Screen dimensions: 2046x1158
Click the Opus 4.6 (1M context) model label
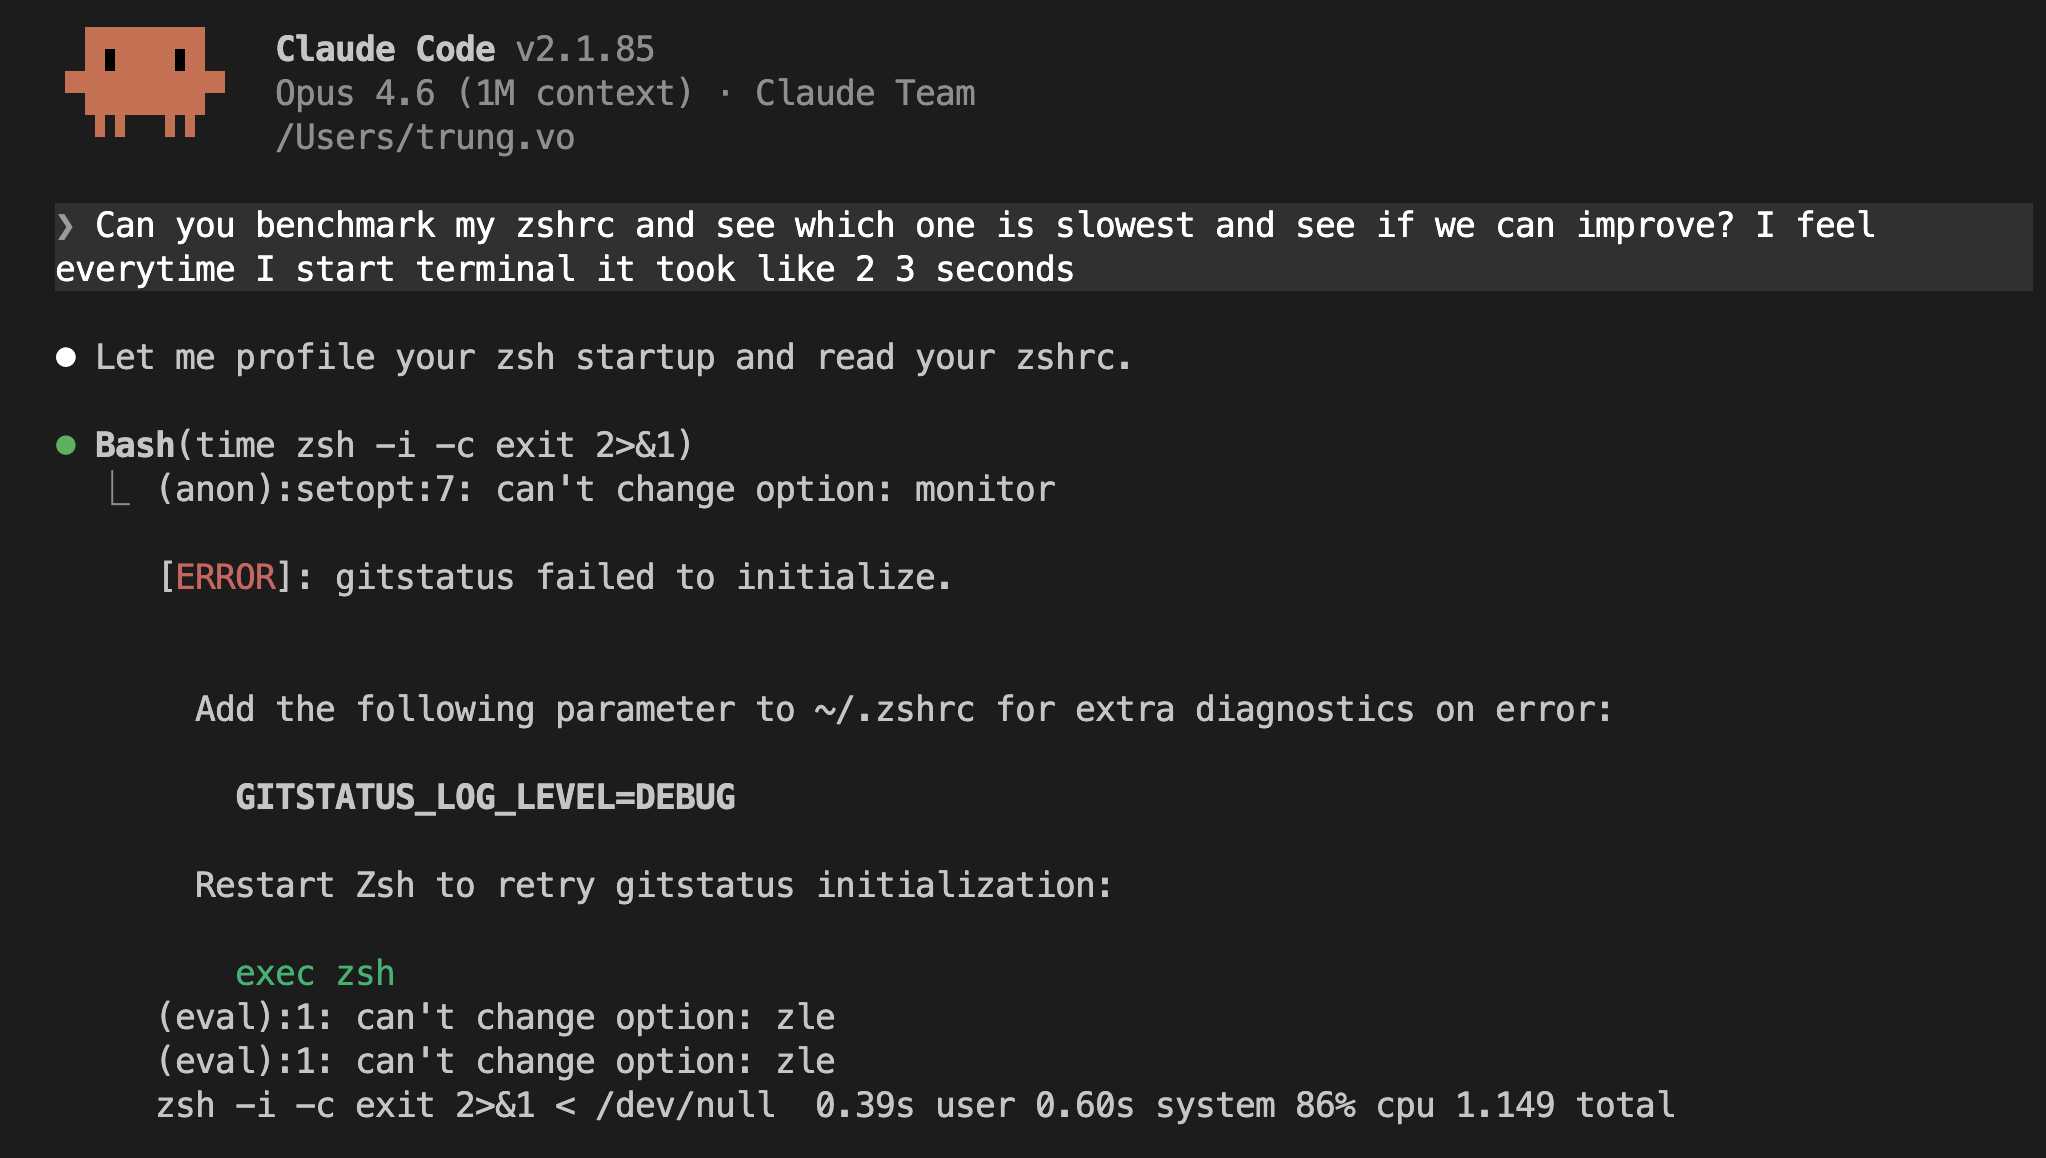tap(484, 94)
